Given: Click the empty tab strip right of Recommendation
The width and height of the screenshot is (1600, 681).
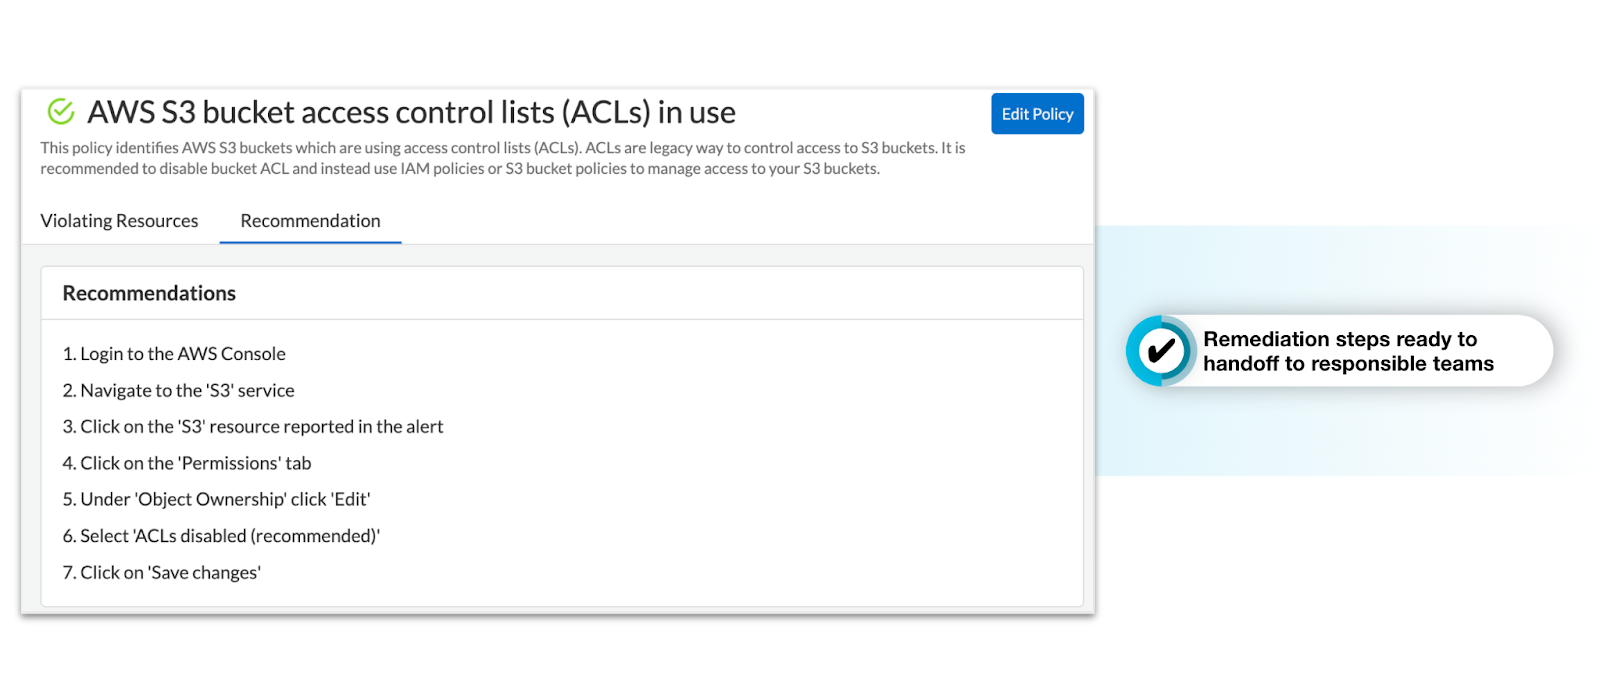Looking at the screenshot, I should tap(740, 221).
